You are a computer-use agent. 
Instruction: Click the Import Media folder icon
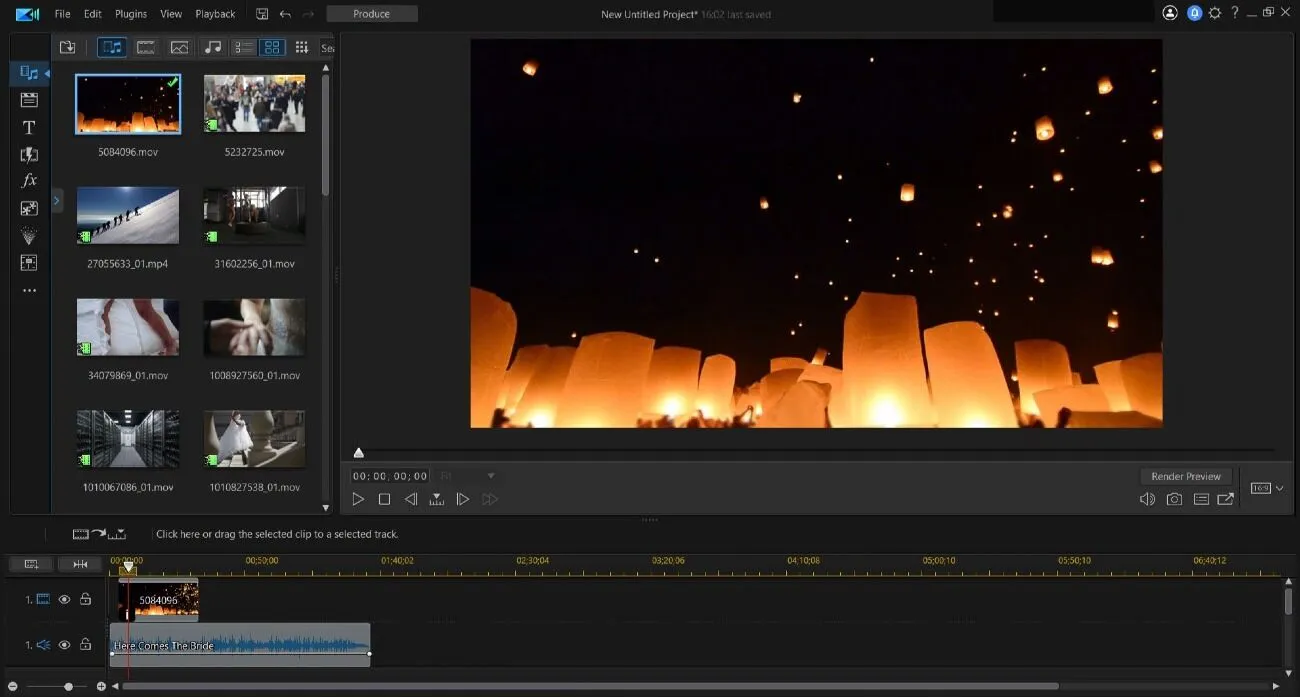tap(67, 47)
